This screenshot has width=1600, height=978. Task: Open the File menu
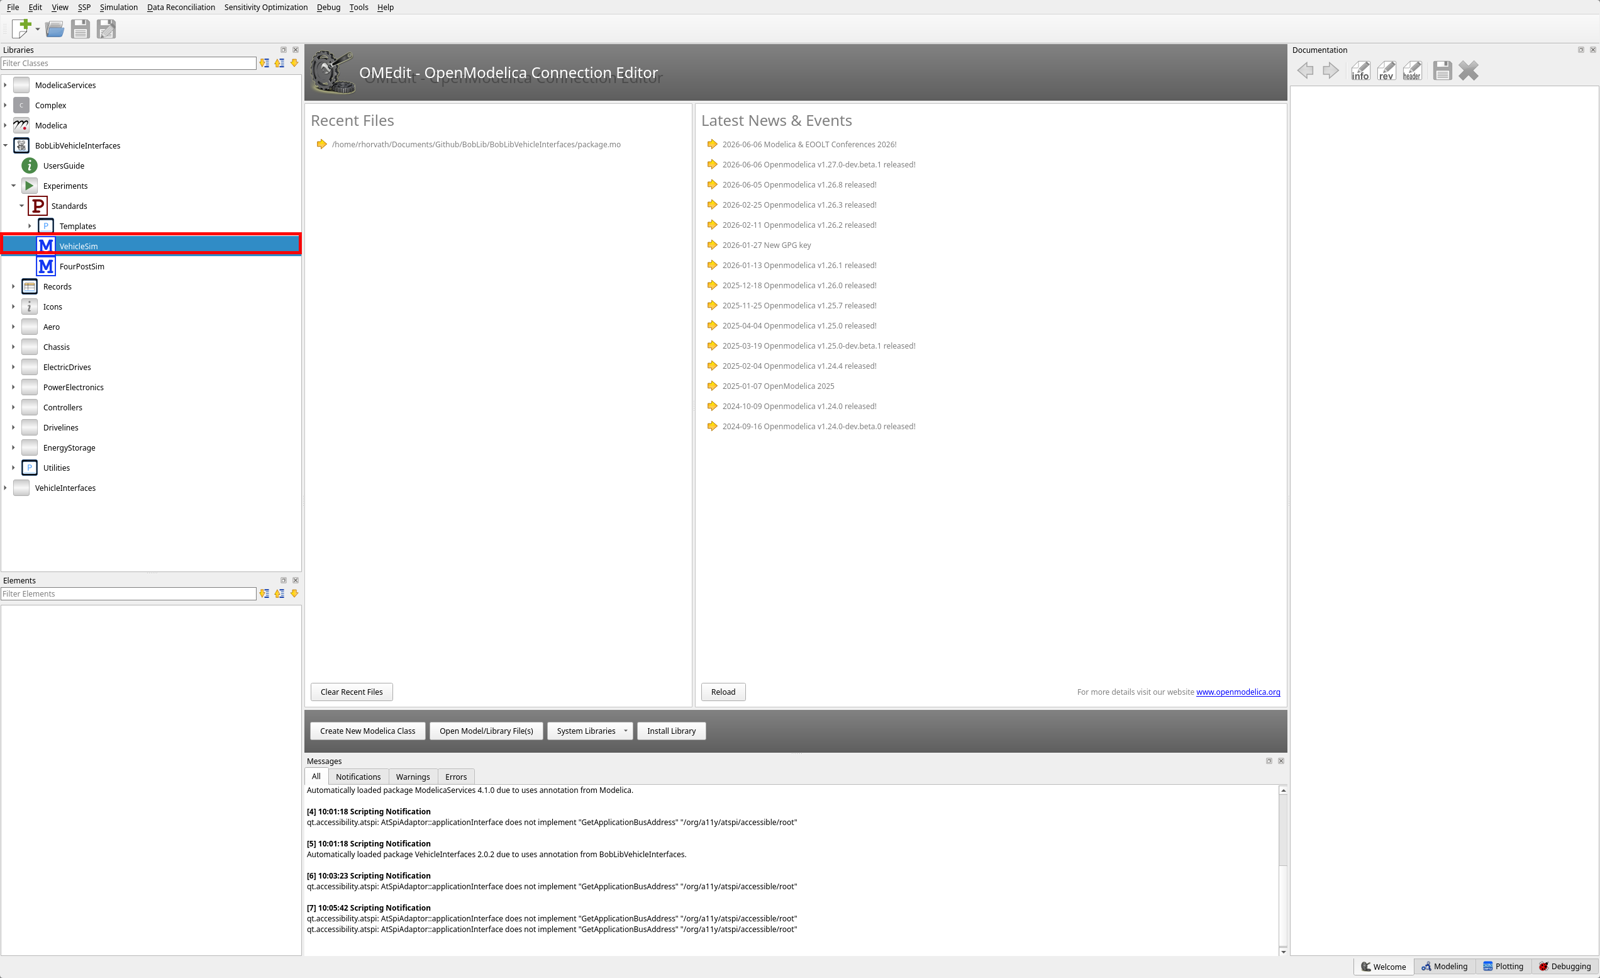coord(13,7)
